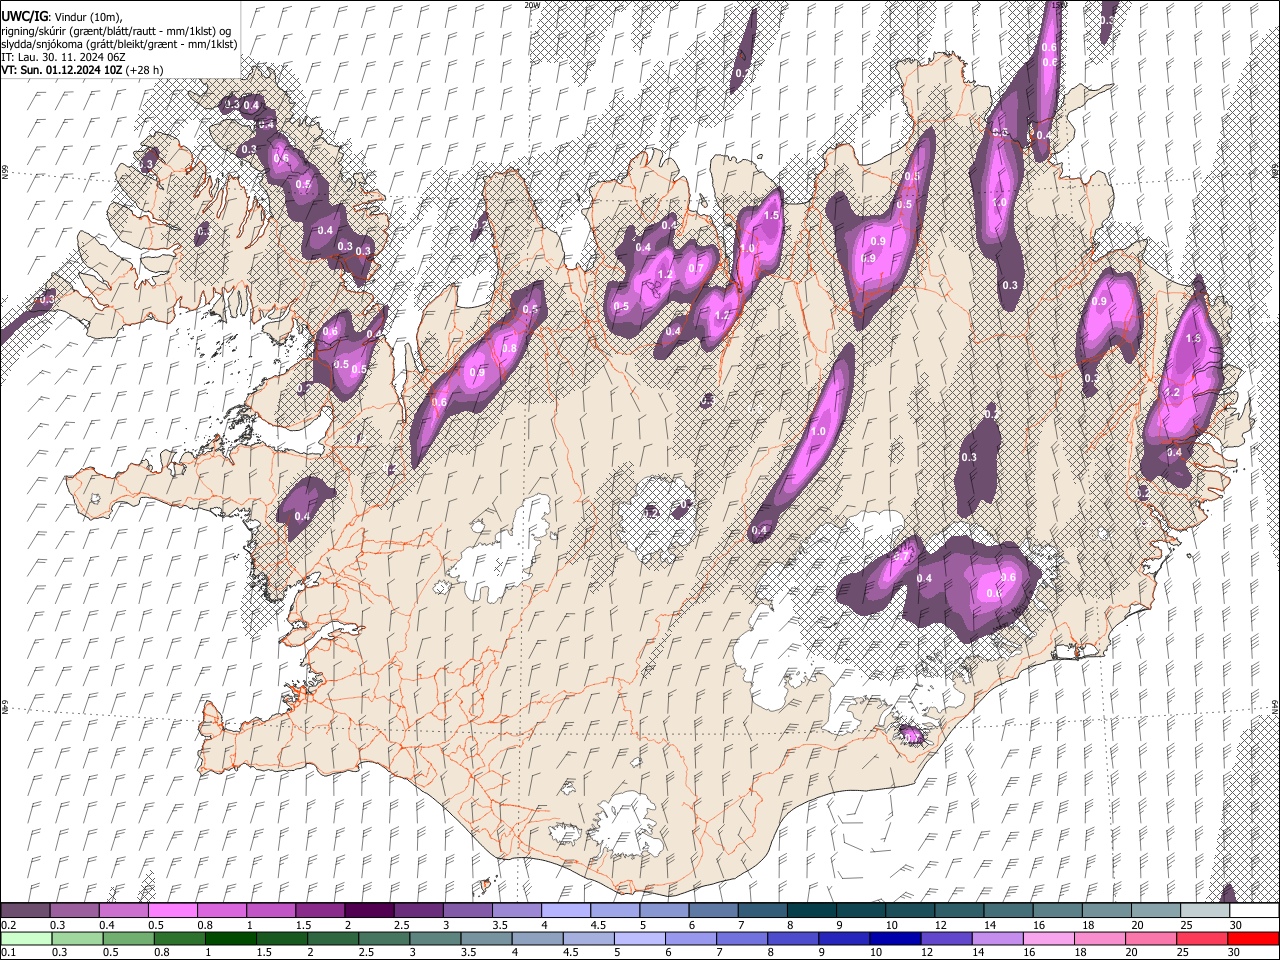Click the 'UWC/IG: Vindur (10m)' title text
Viewport: 1280px width, 960px height.
[61, 17]
